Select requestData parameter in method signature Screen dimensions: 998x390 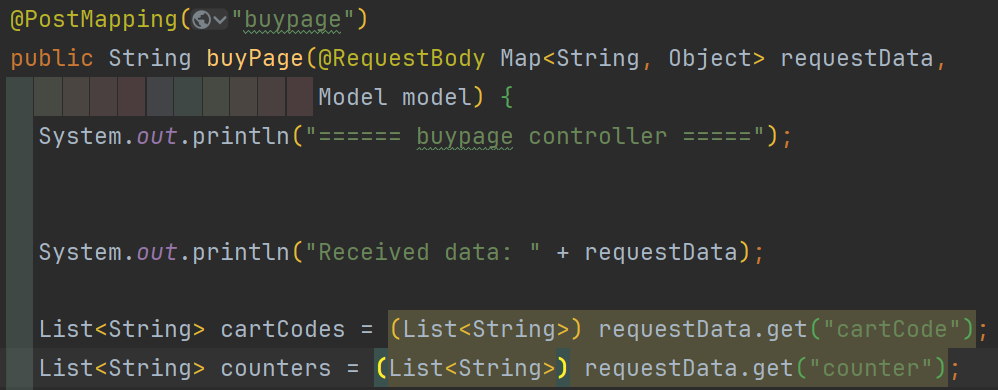856,59
